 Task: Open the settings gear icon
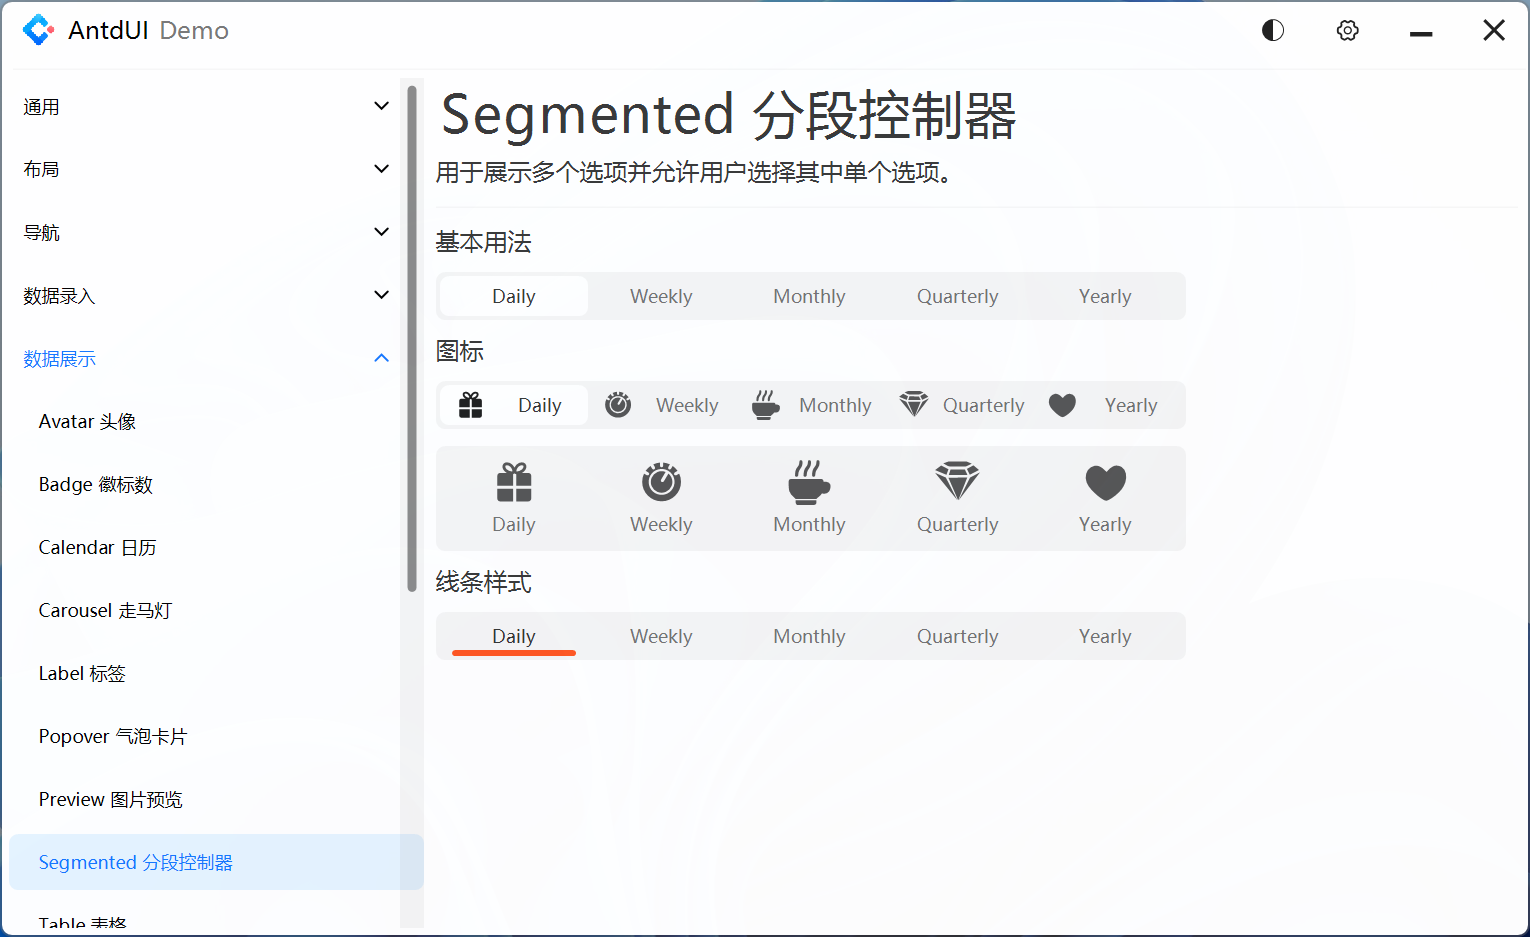1347,30
